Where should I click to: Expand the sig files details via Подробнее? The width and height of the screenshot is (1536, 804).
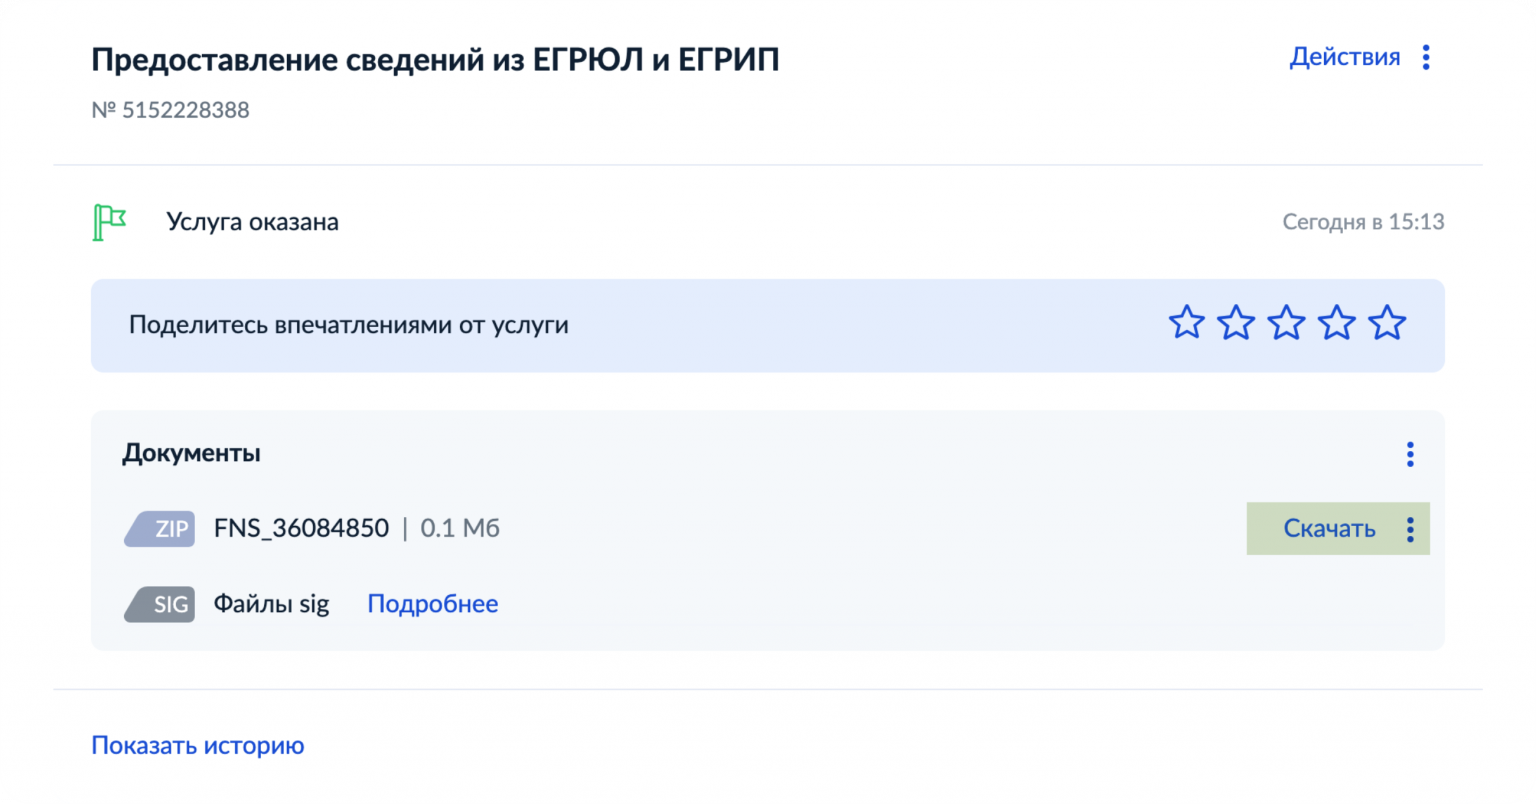coord(432,604)
